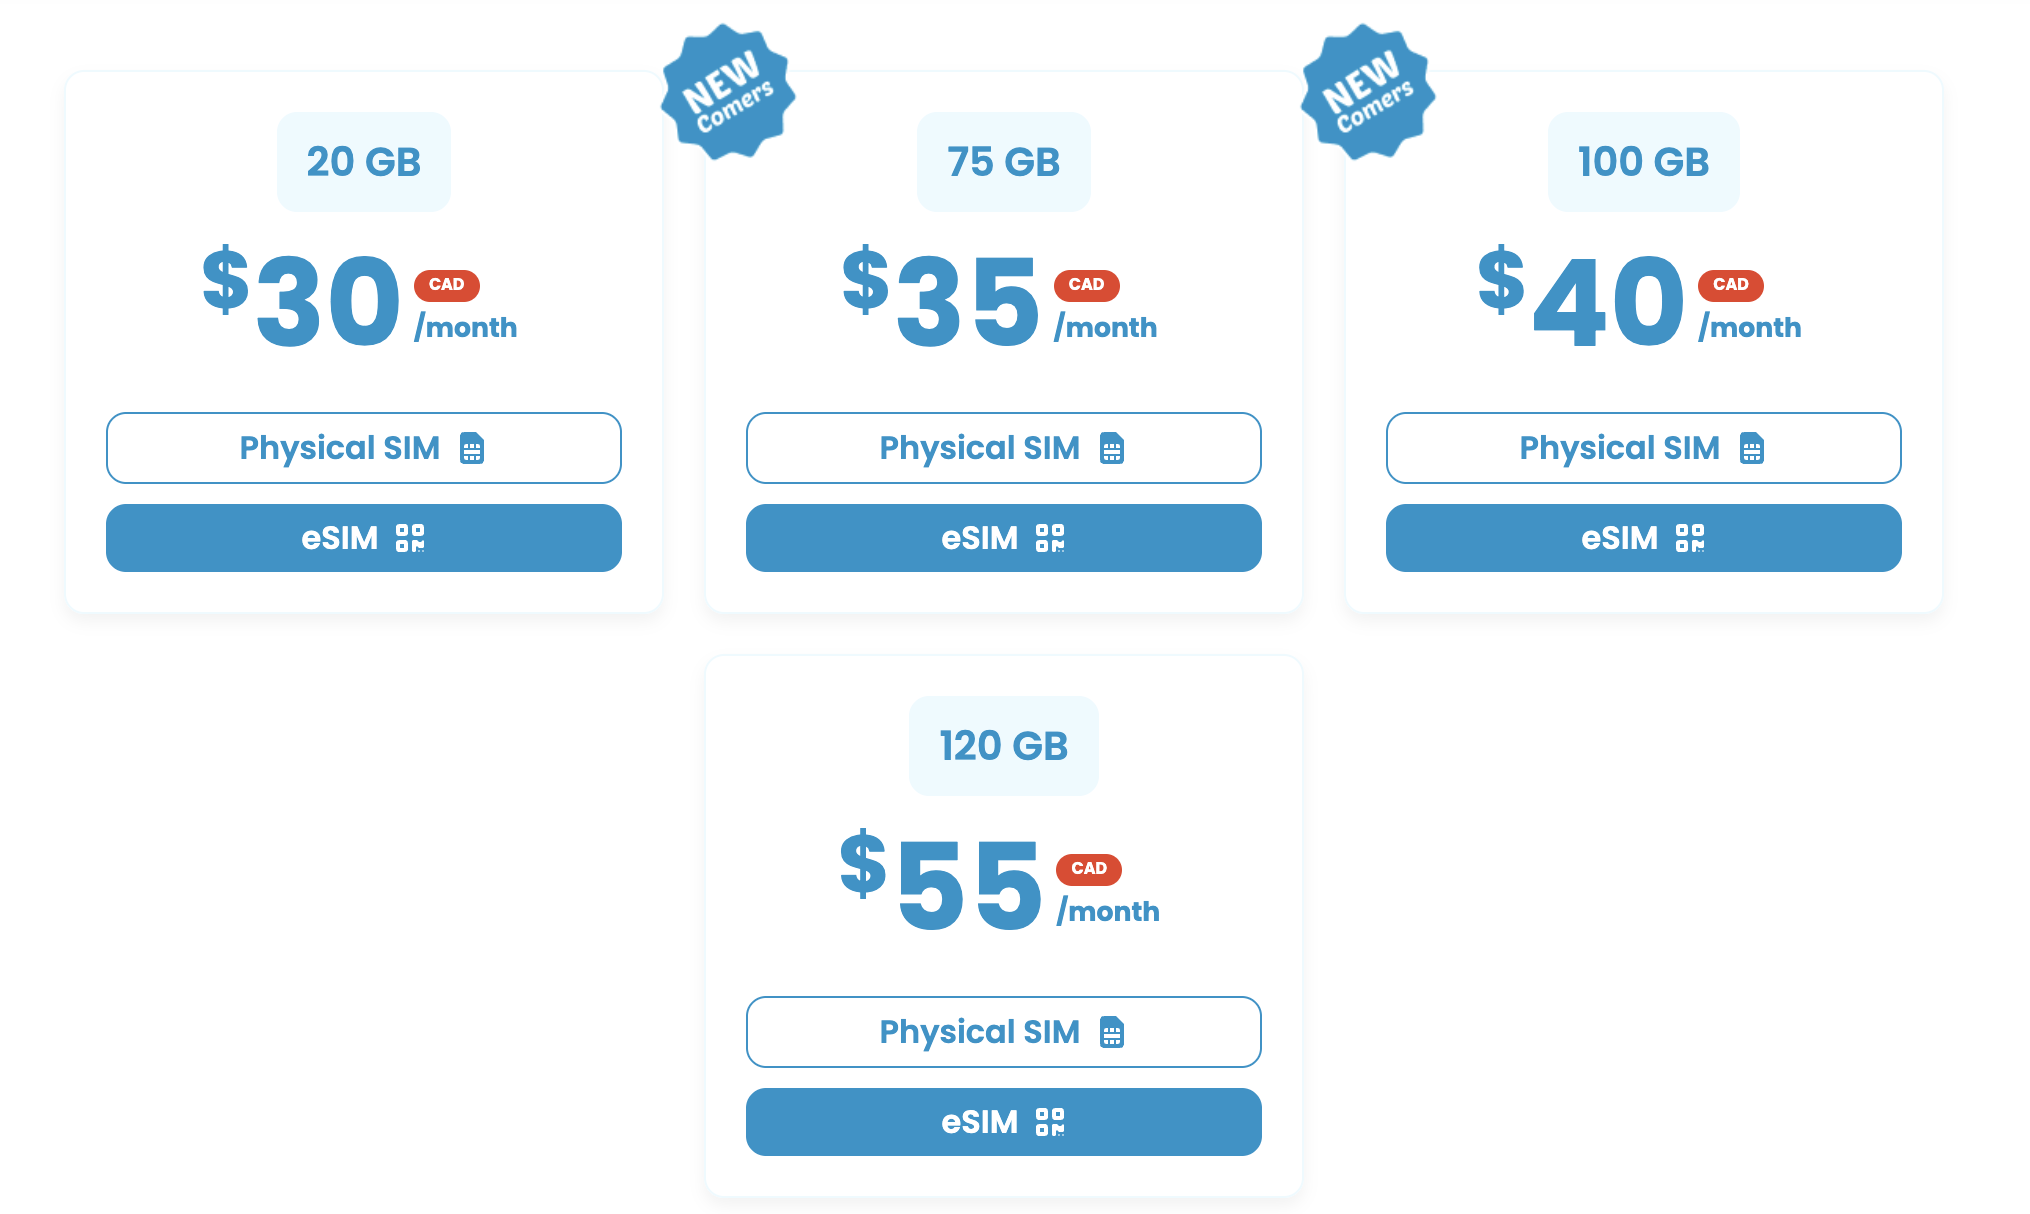The image size is (2030, 1214).
Task: Click New Comers badge on 75 GB plan
Action: [728, 92]
